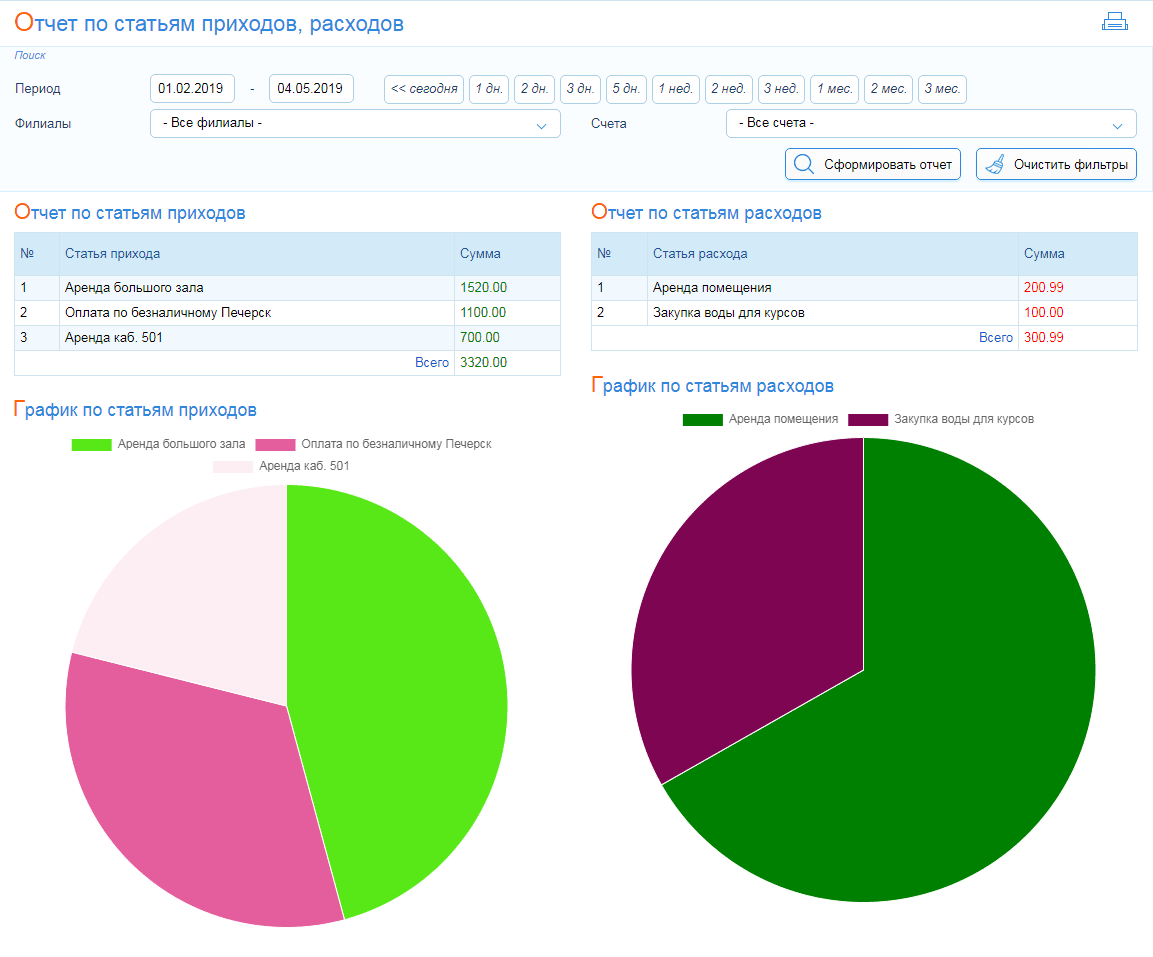Expand the Счета dropdown list

930,124
